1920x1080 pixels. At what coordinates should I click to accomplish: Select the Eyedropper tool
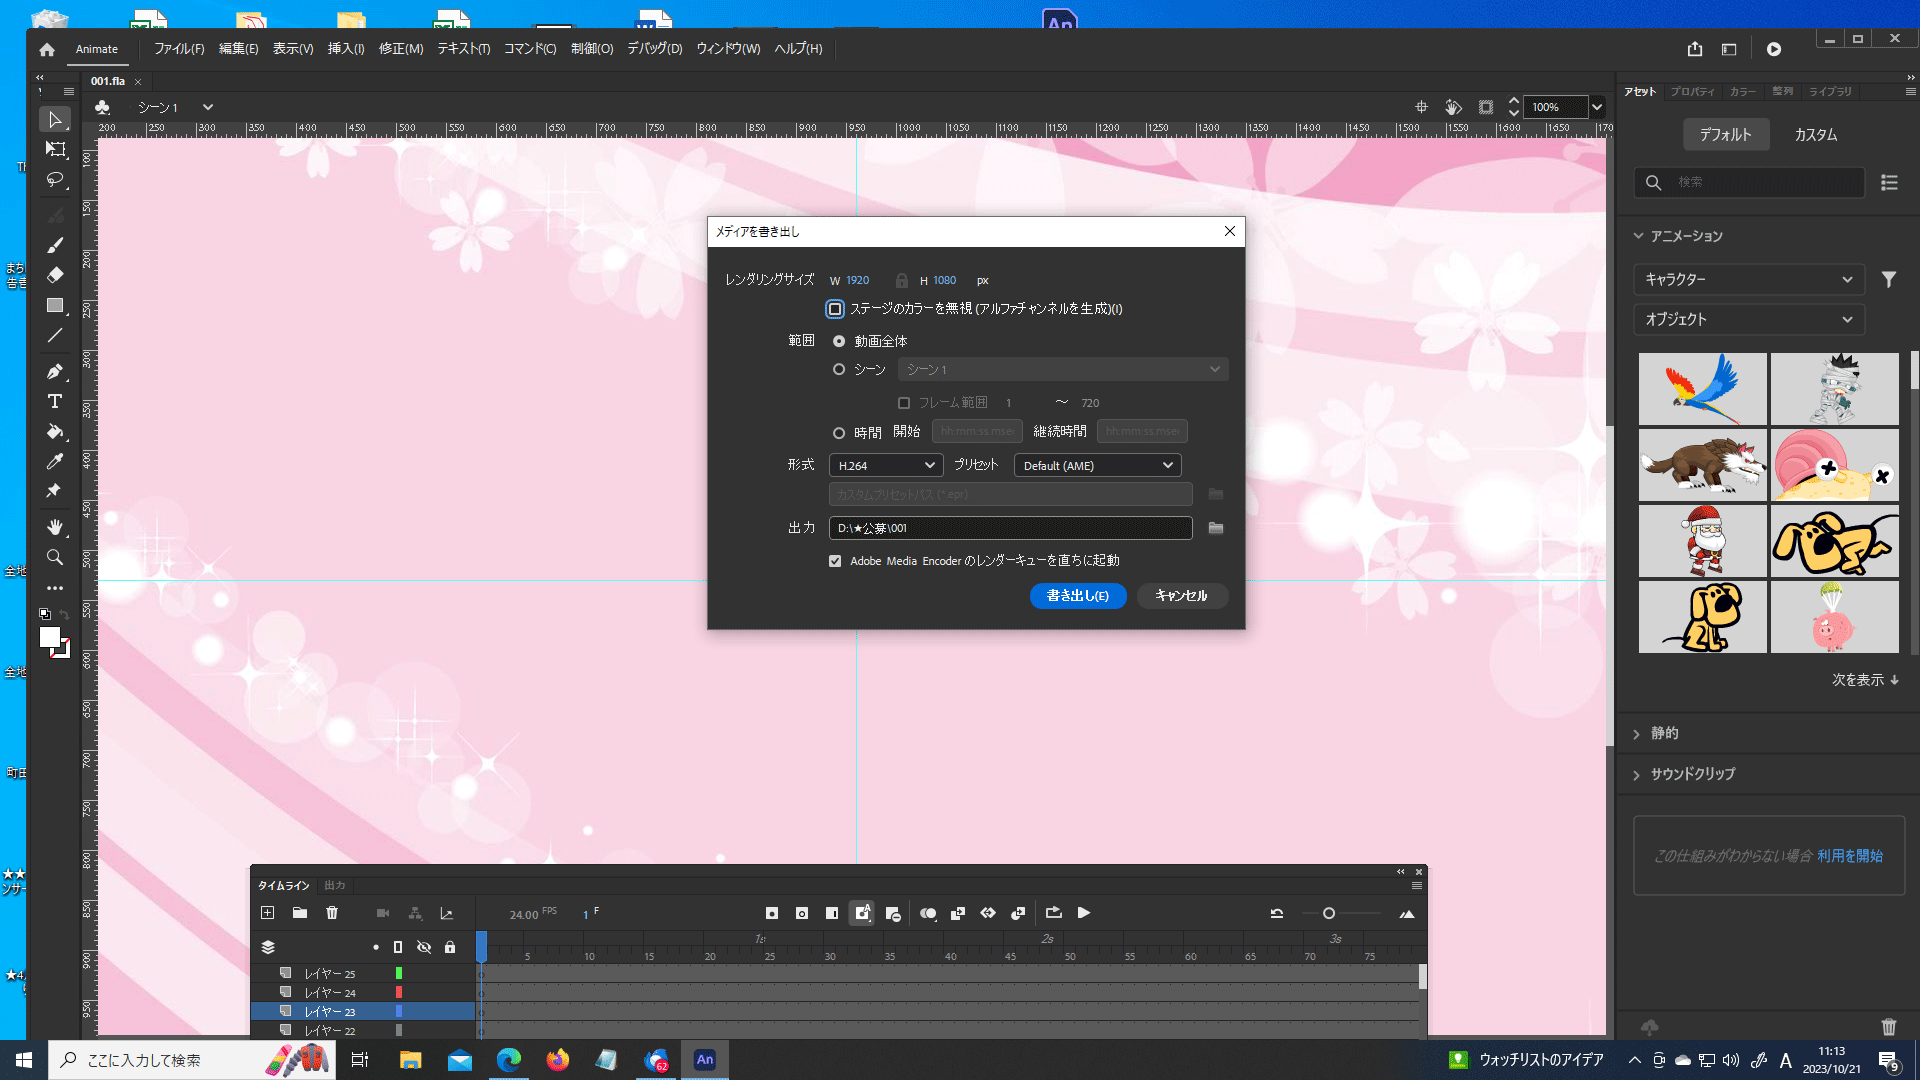(x=55, y=461)
